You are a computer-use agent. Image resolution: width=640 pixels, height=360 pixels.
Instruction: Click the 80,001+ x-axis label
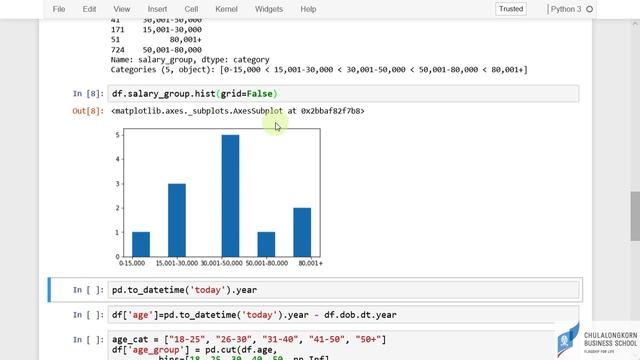point(311,263)
